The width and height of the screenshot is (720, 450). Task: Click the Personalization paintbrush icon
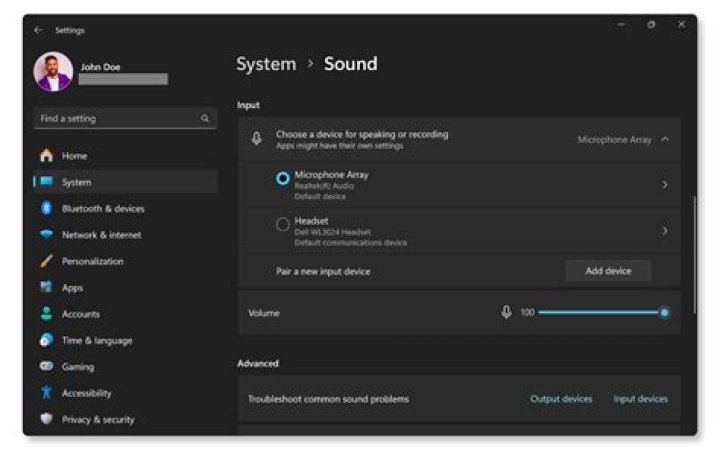pos(46,261)
